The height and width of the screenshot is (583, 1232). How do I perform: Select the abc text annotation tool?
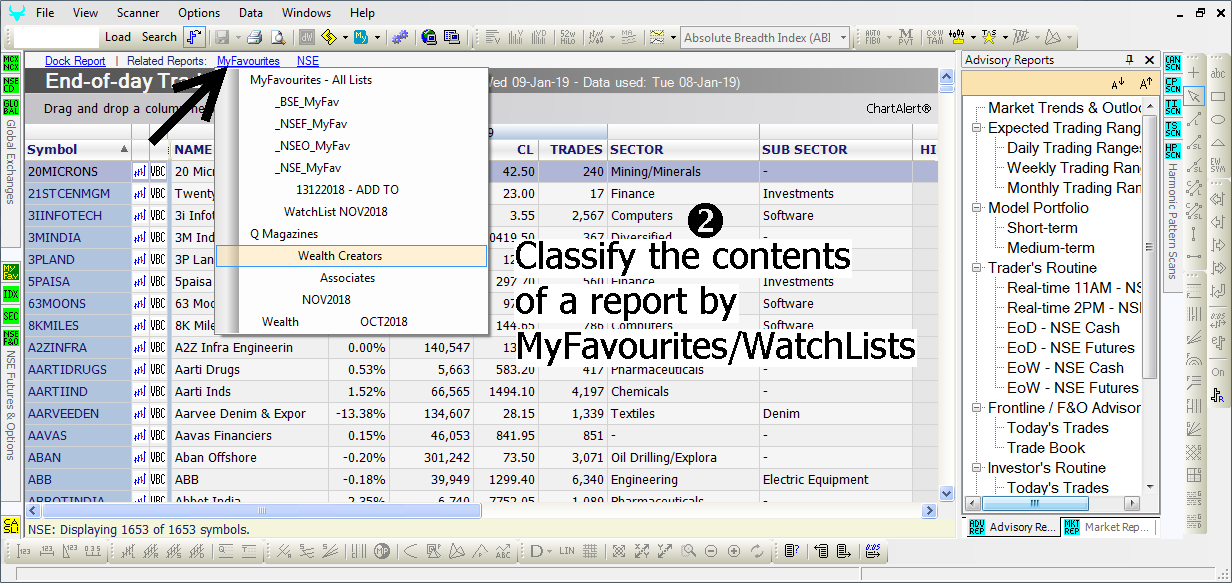point(1218,74)
